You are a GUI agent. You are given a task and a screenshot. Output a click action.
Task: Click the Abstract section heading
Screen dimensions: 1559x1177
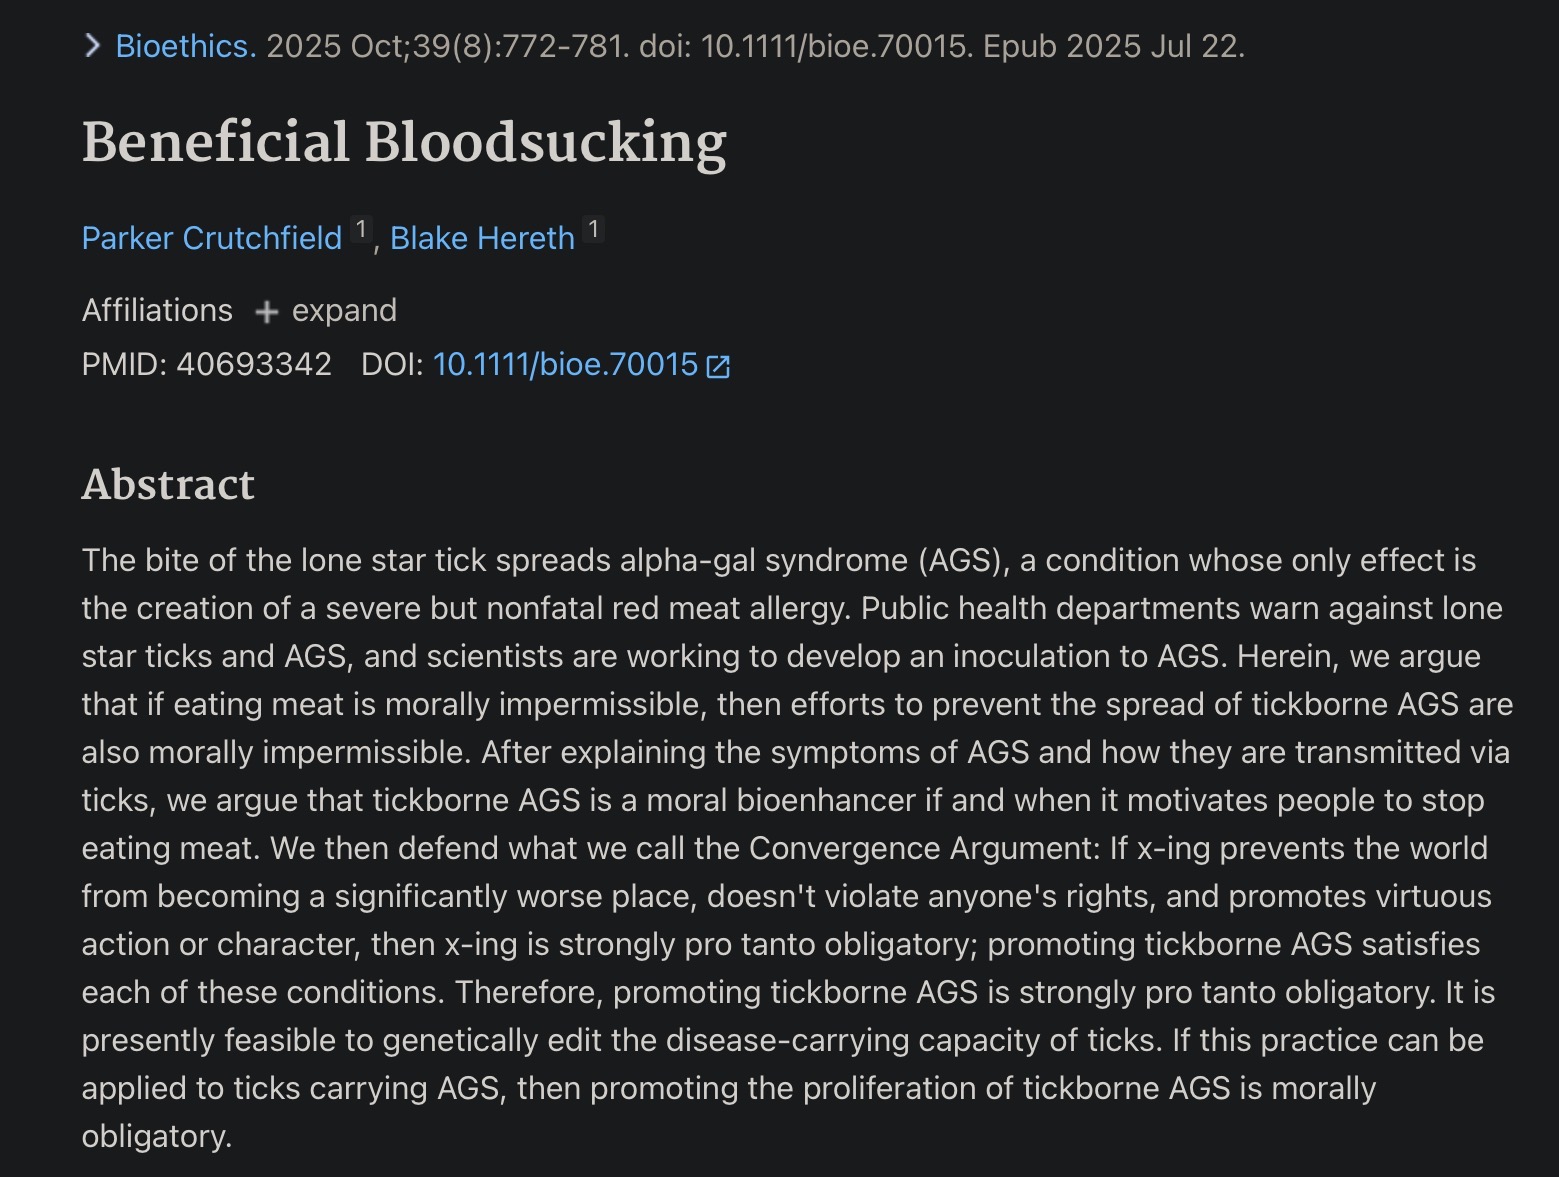[168, 485]
